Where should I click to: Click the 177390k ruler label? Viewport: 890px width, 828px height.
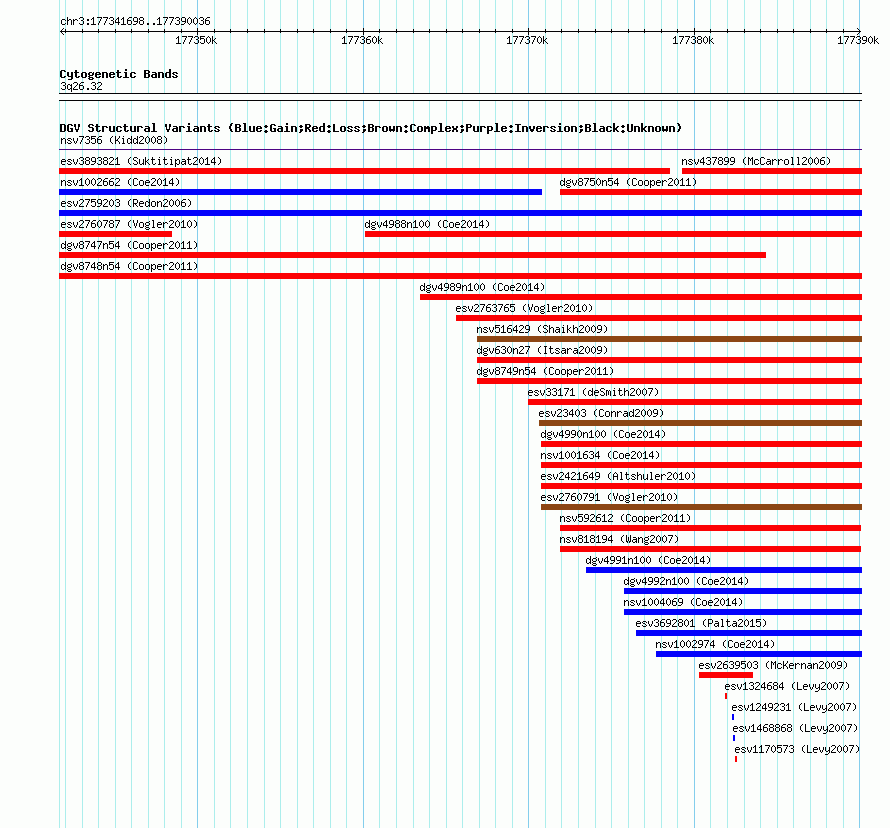click(x=858, y=40)
